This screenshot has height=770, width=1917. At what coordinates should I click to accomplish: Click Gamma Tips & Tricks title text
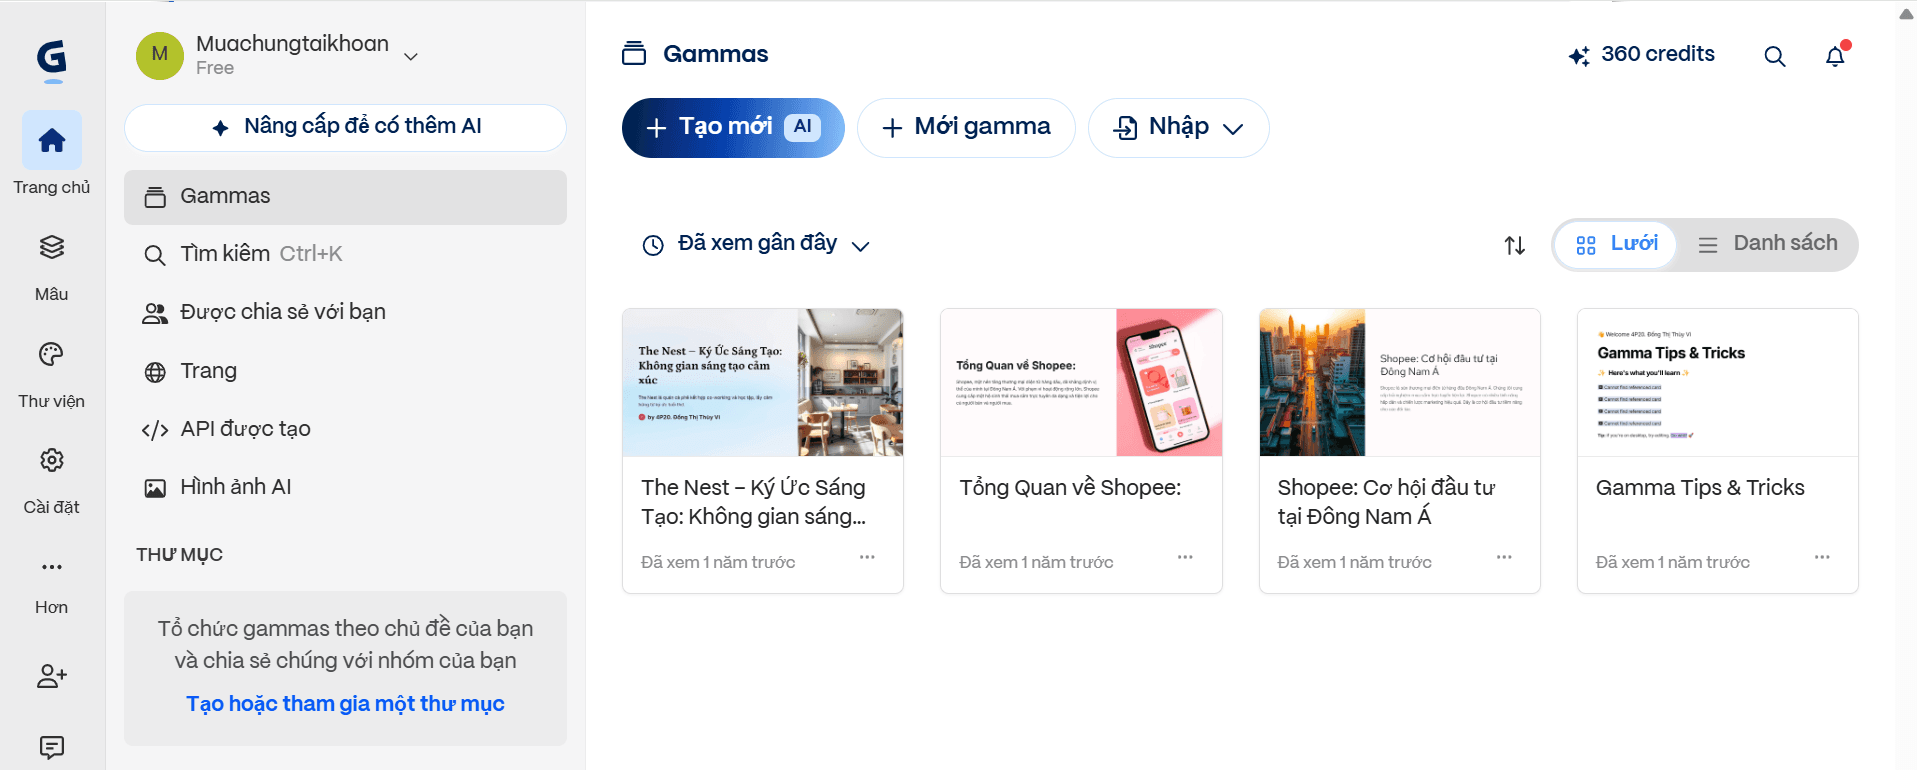(x=1700, y=488)
